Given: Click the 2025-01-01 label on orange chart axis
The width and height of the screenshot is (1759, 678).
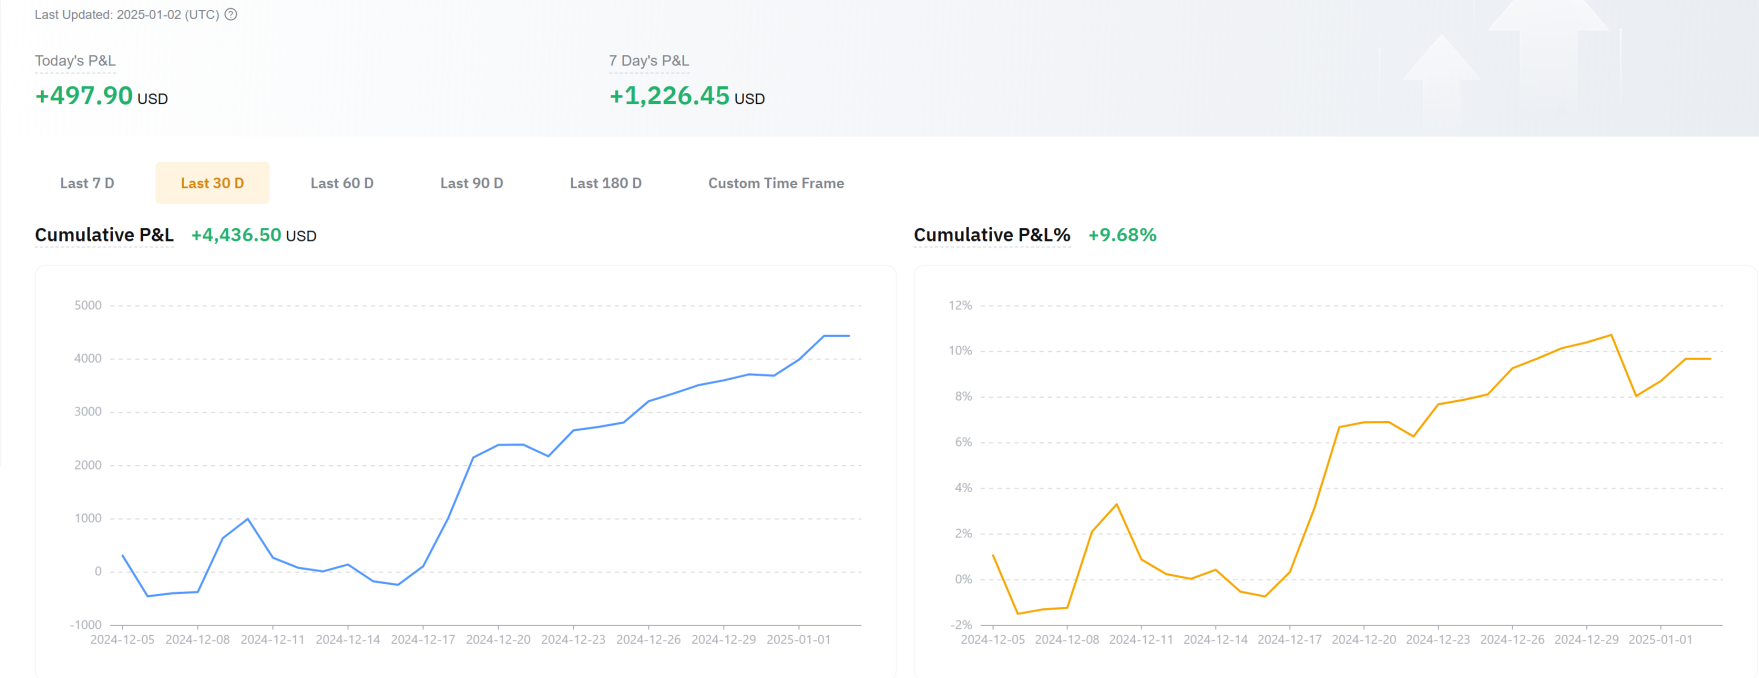Looking at the screenshot, I should [x=1660, y=640].
